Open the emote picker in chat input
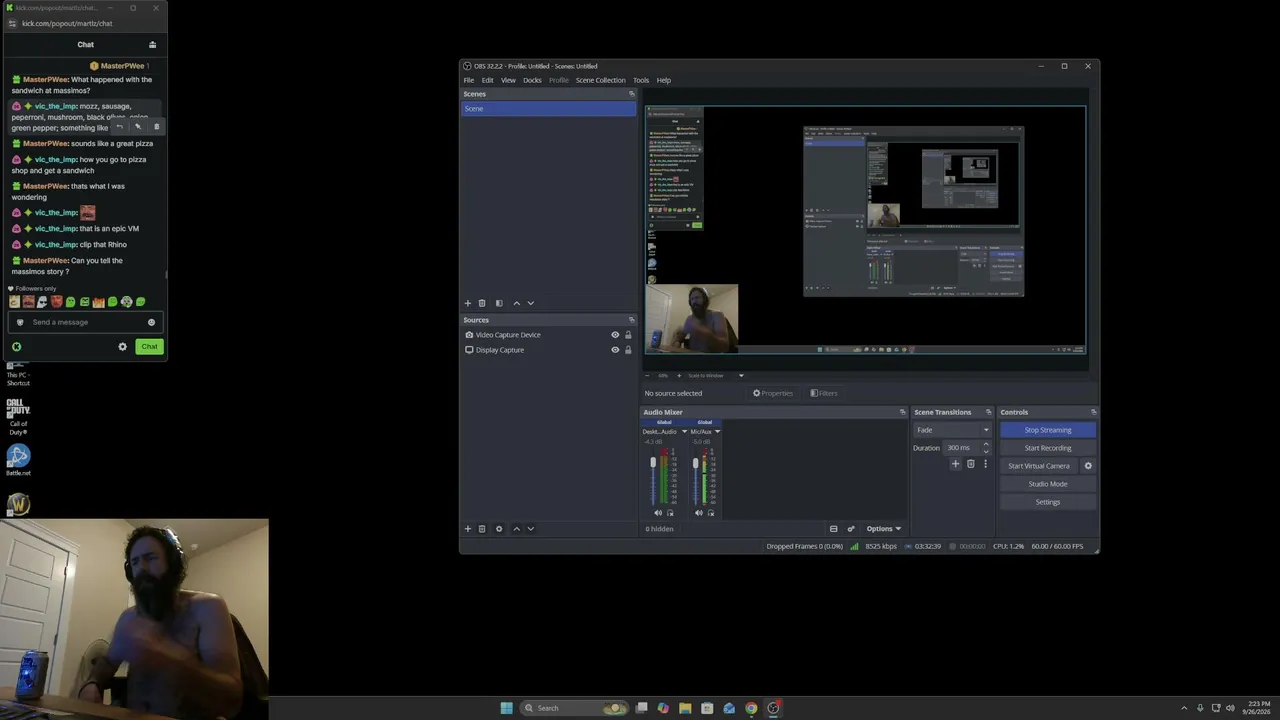 [152, 322]
